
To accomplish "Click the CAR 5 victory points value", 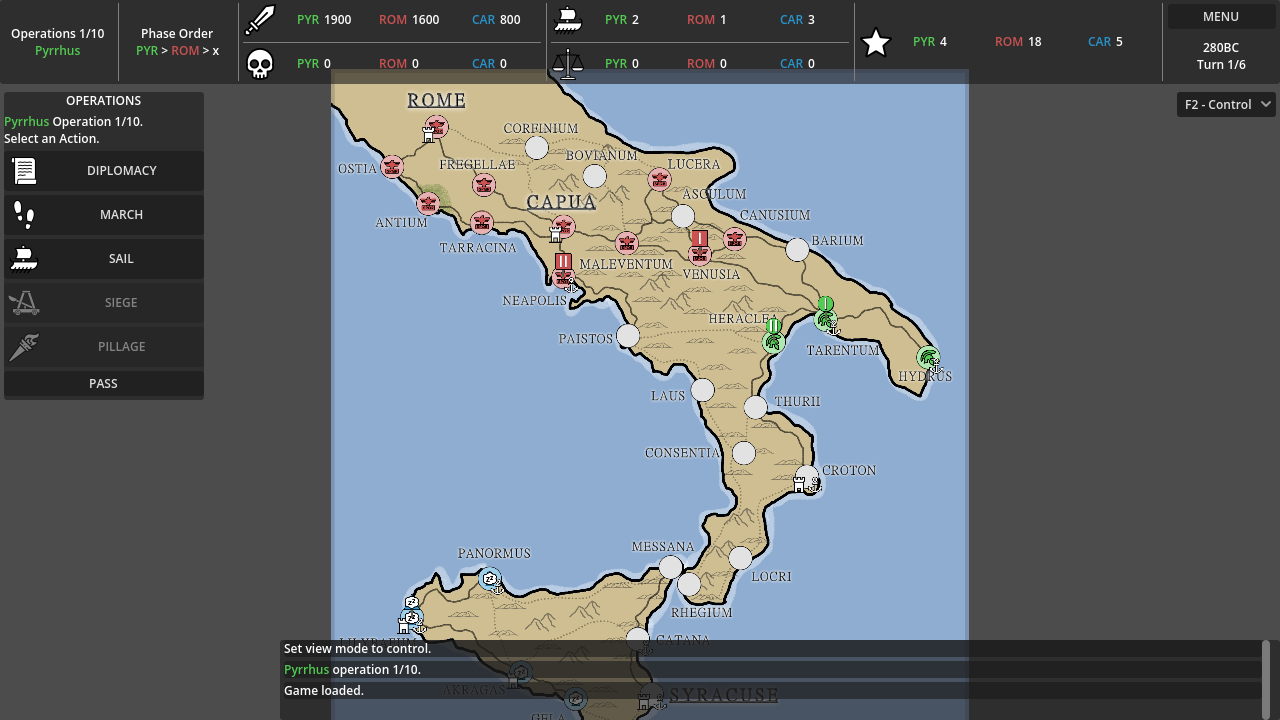I will click(x=1105, y=42).
